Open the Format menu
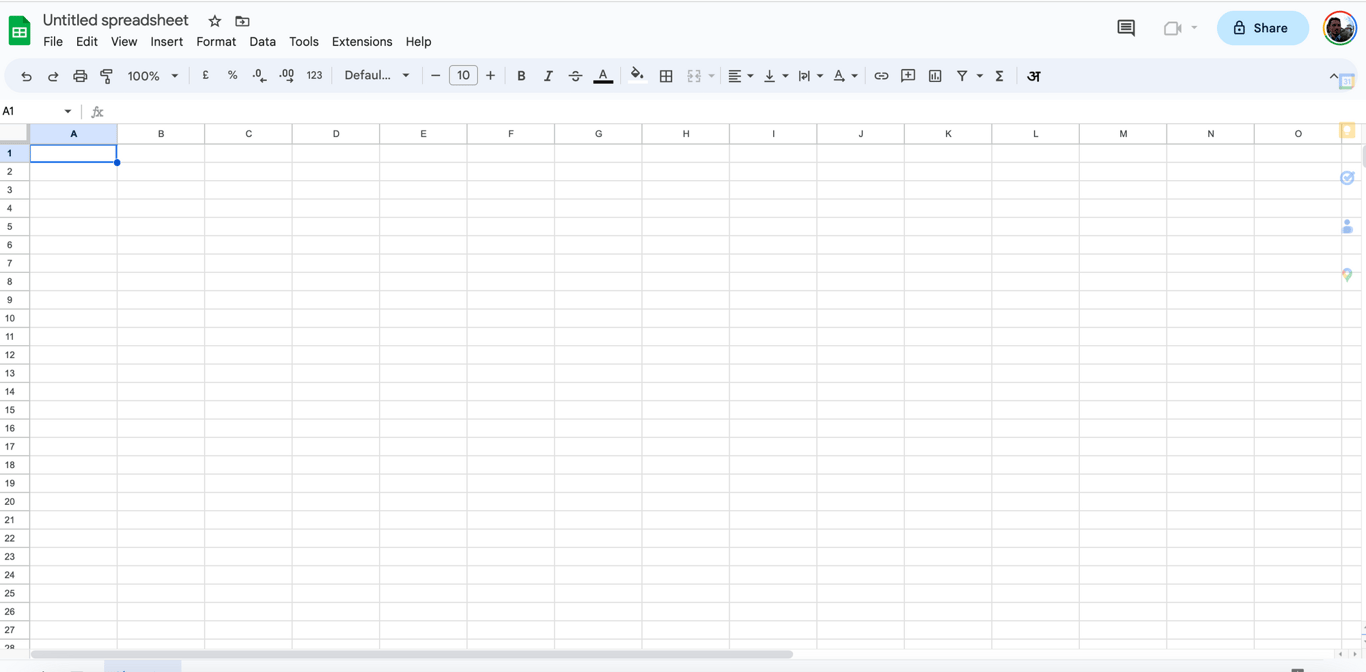 [x=216, y=42]
